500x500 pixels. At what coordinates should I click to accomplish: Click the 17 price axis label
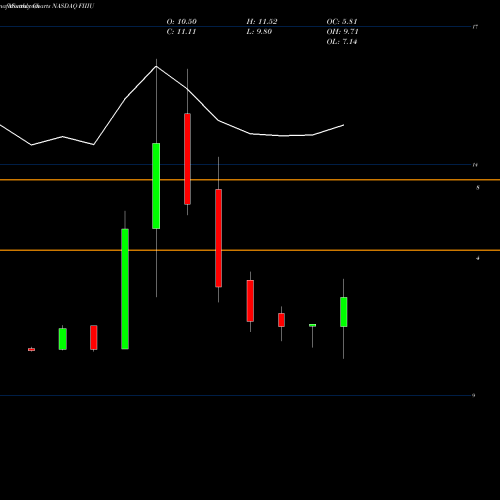coord(475,27)
